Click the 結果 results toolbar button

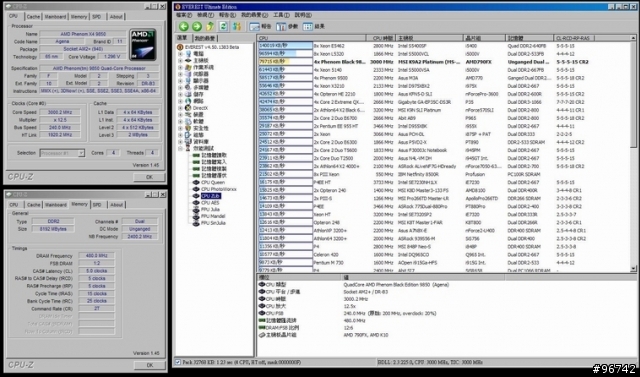click(313, 26)
